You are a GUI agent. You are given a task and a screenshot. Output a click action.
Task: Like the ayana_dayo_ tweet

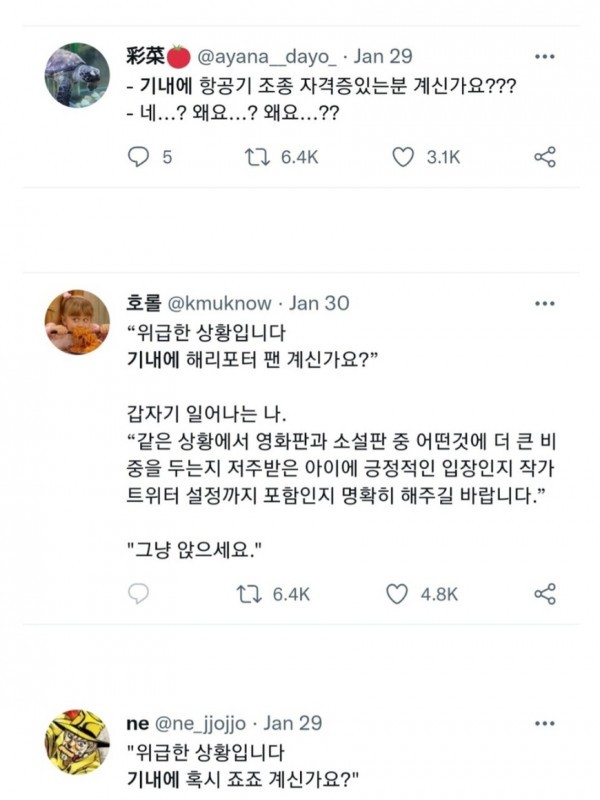click(x=401, y=157)
